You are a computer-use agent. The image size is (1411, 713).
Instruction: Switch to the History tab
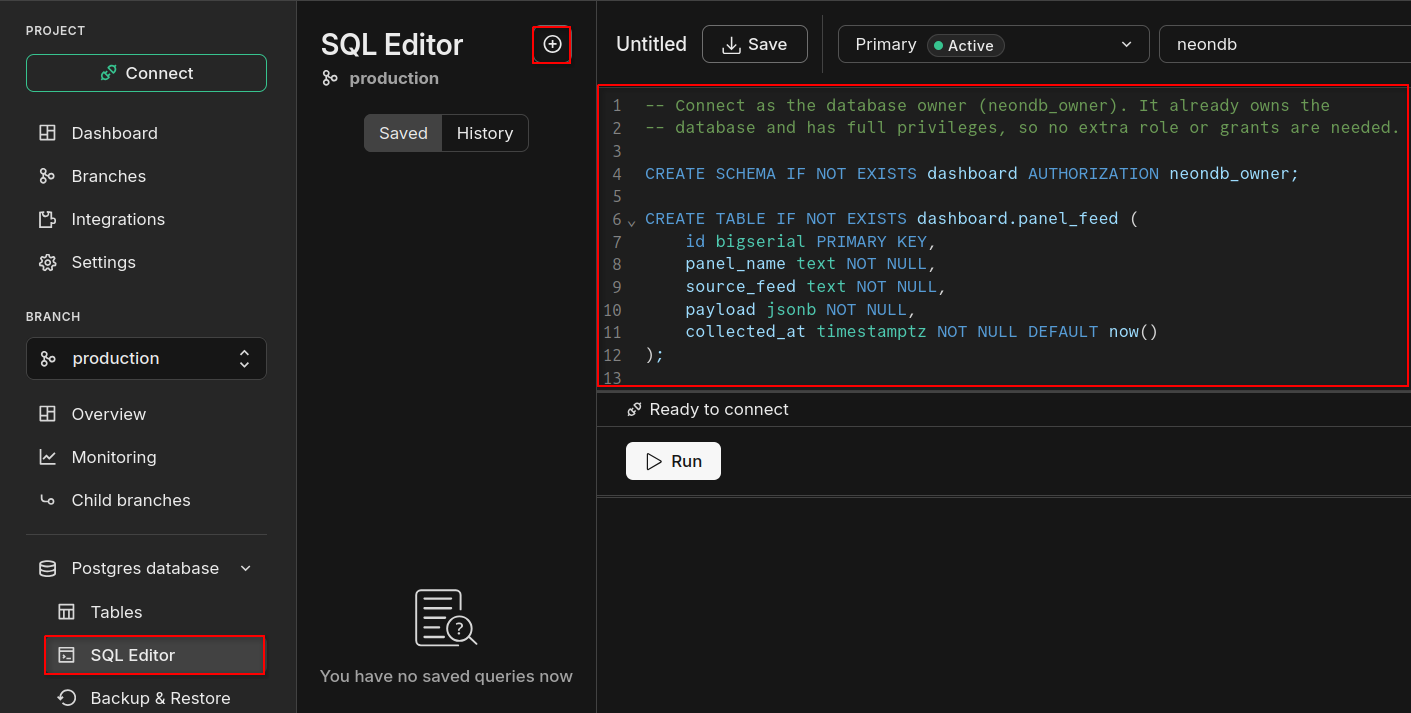[x=485, y=133]
